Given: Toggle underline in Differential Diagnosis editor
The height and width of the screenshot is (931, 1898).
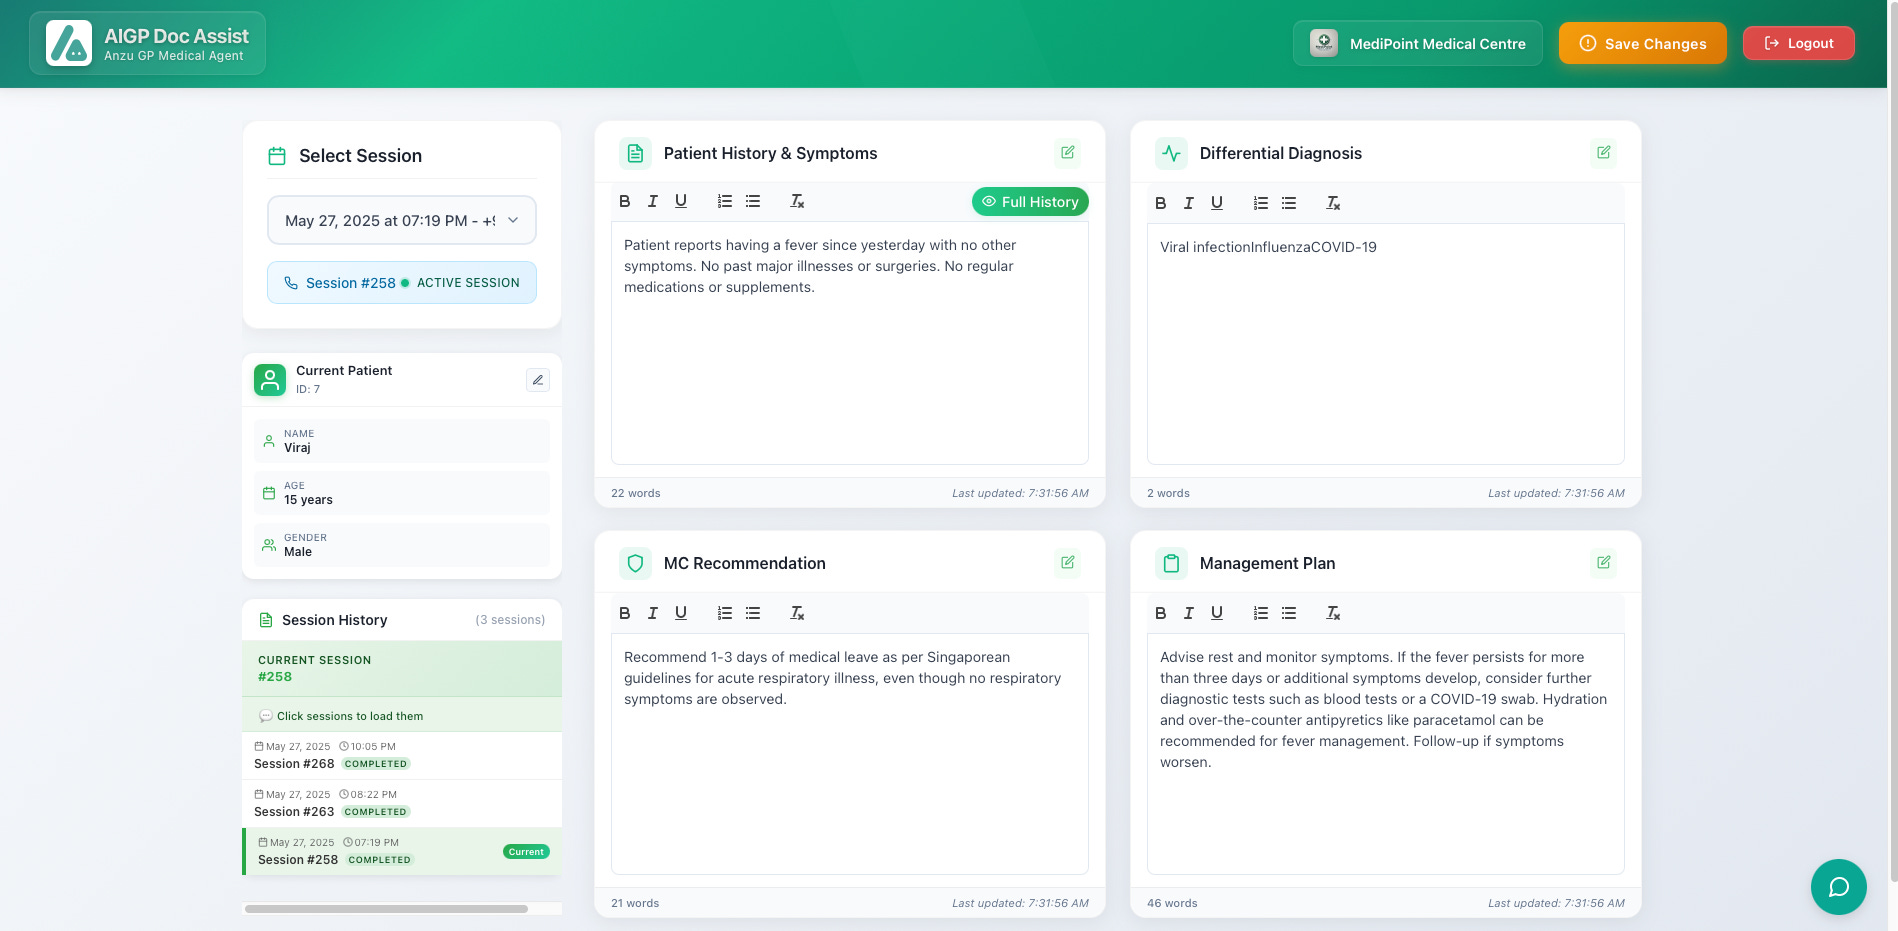Looking at the screenshot, I should tap(1217, 203).
